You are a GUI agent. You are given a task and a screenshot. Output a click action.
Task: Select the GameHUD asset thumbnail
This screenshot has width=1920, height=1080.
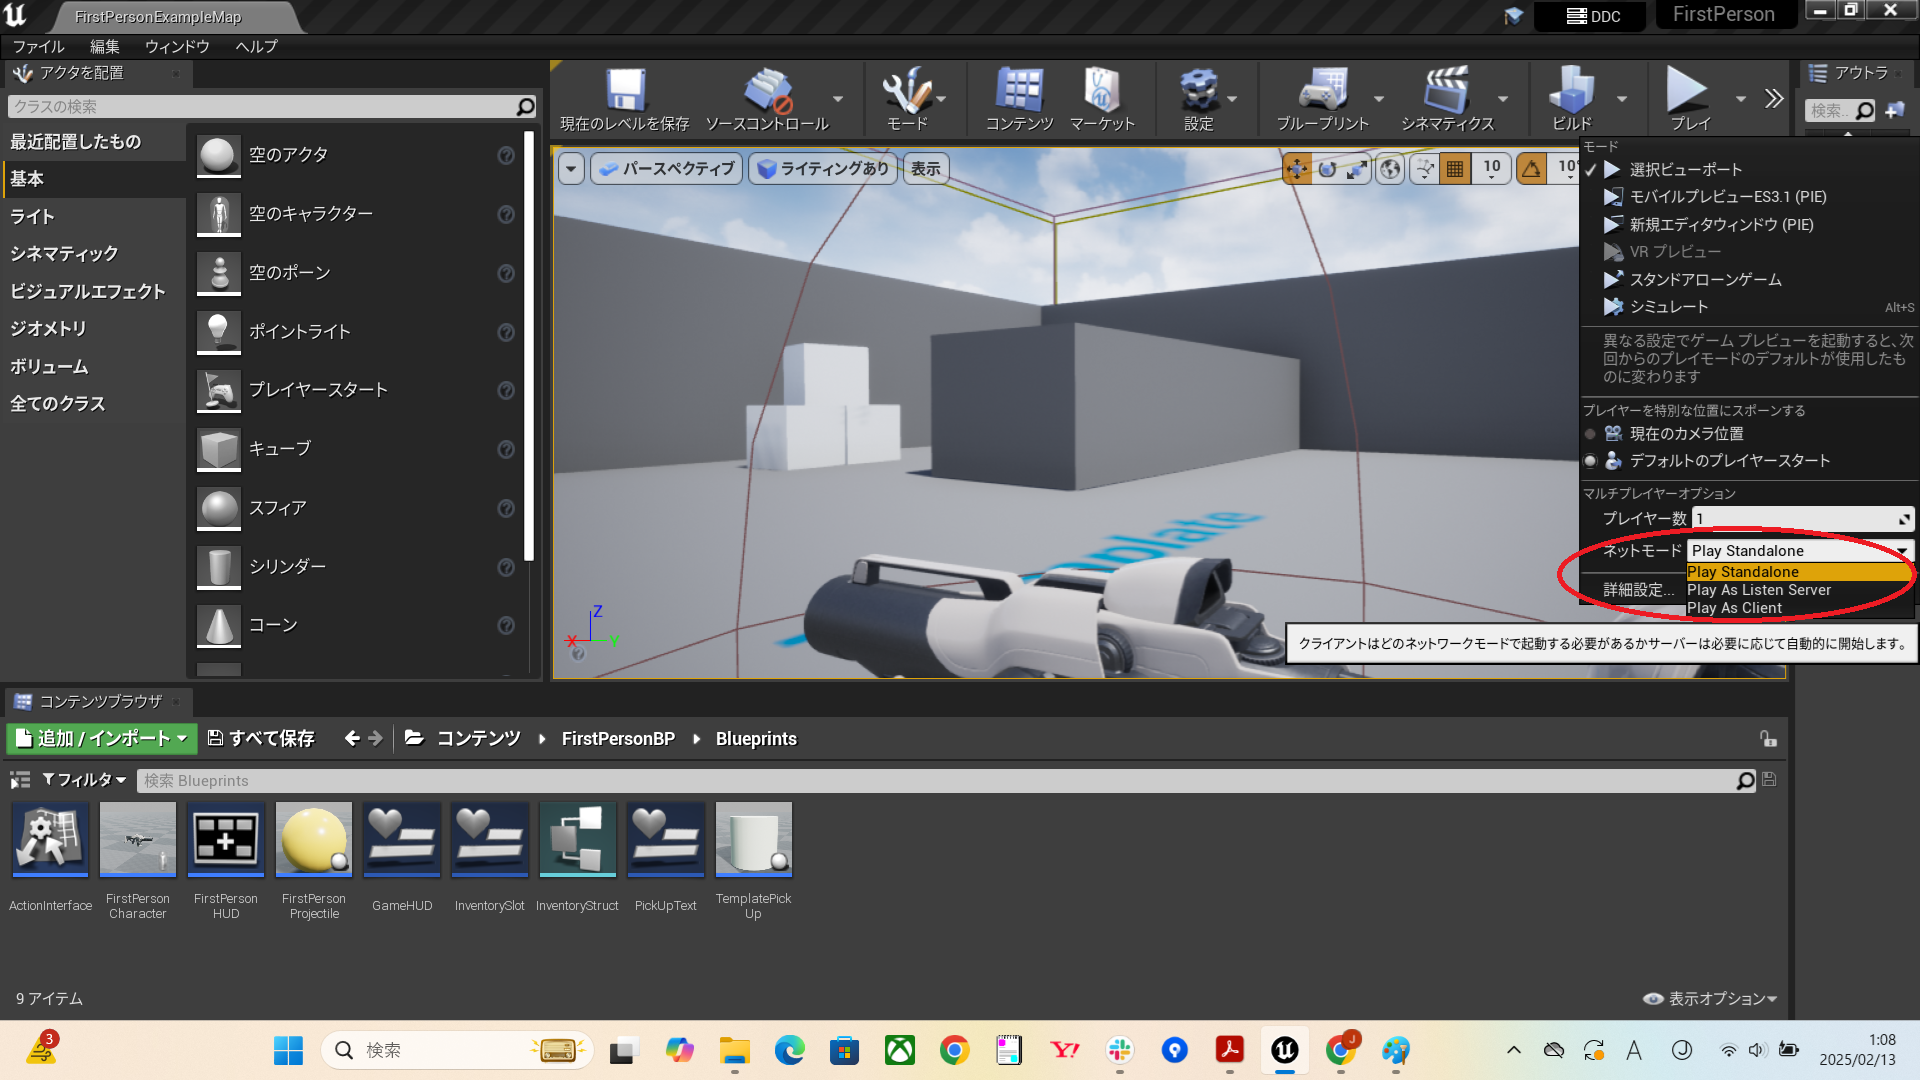[402, 839]
